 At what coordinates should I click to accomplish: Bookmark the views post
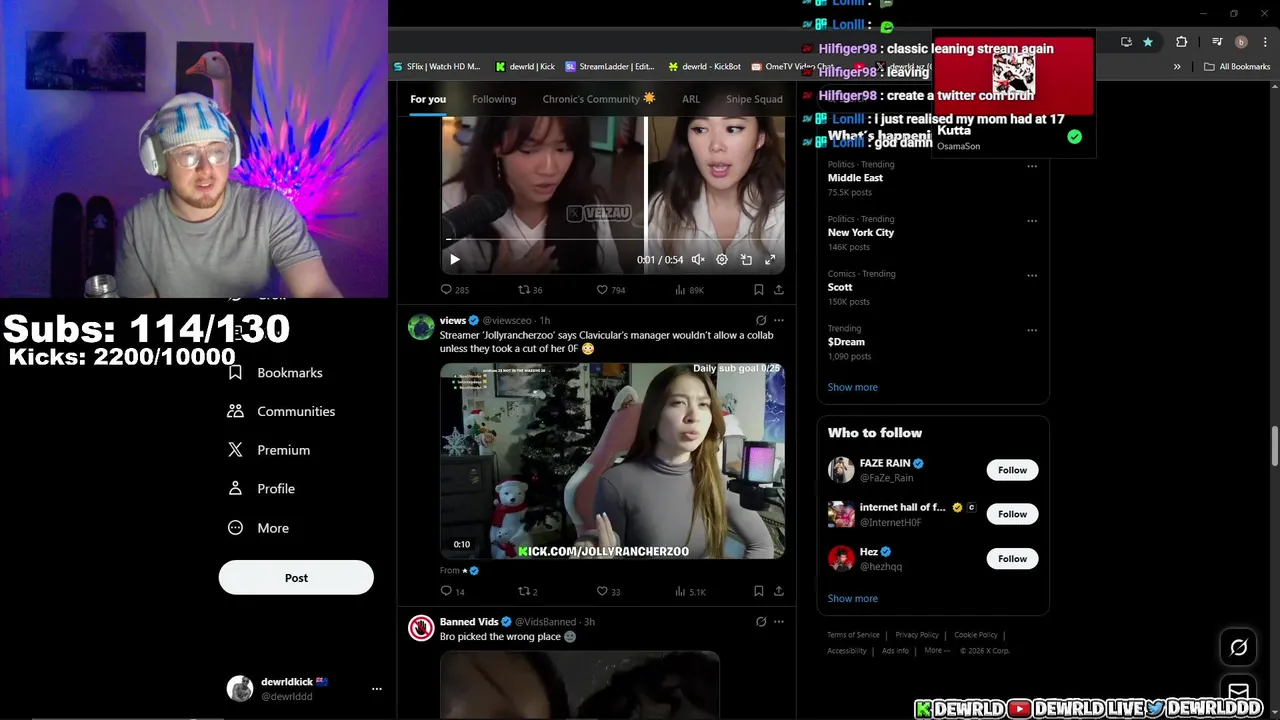[758, 591]
